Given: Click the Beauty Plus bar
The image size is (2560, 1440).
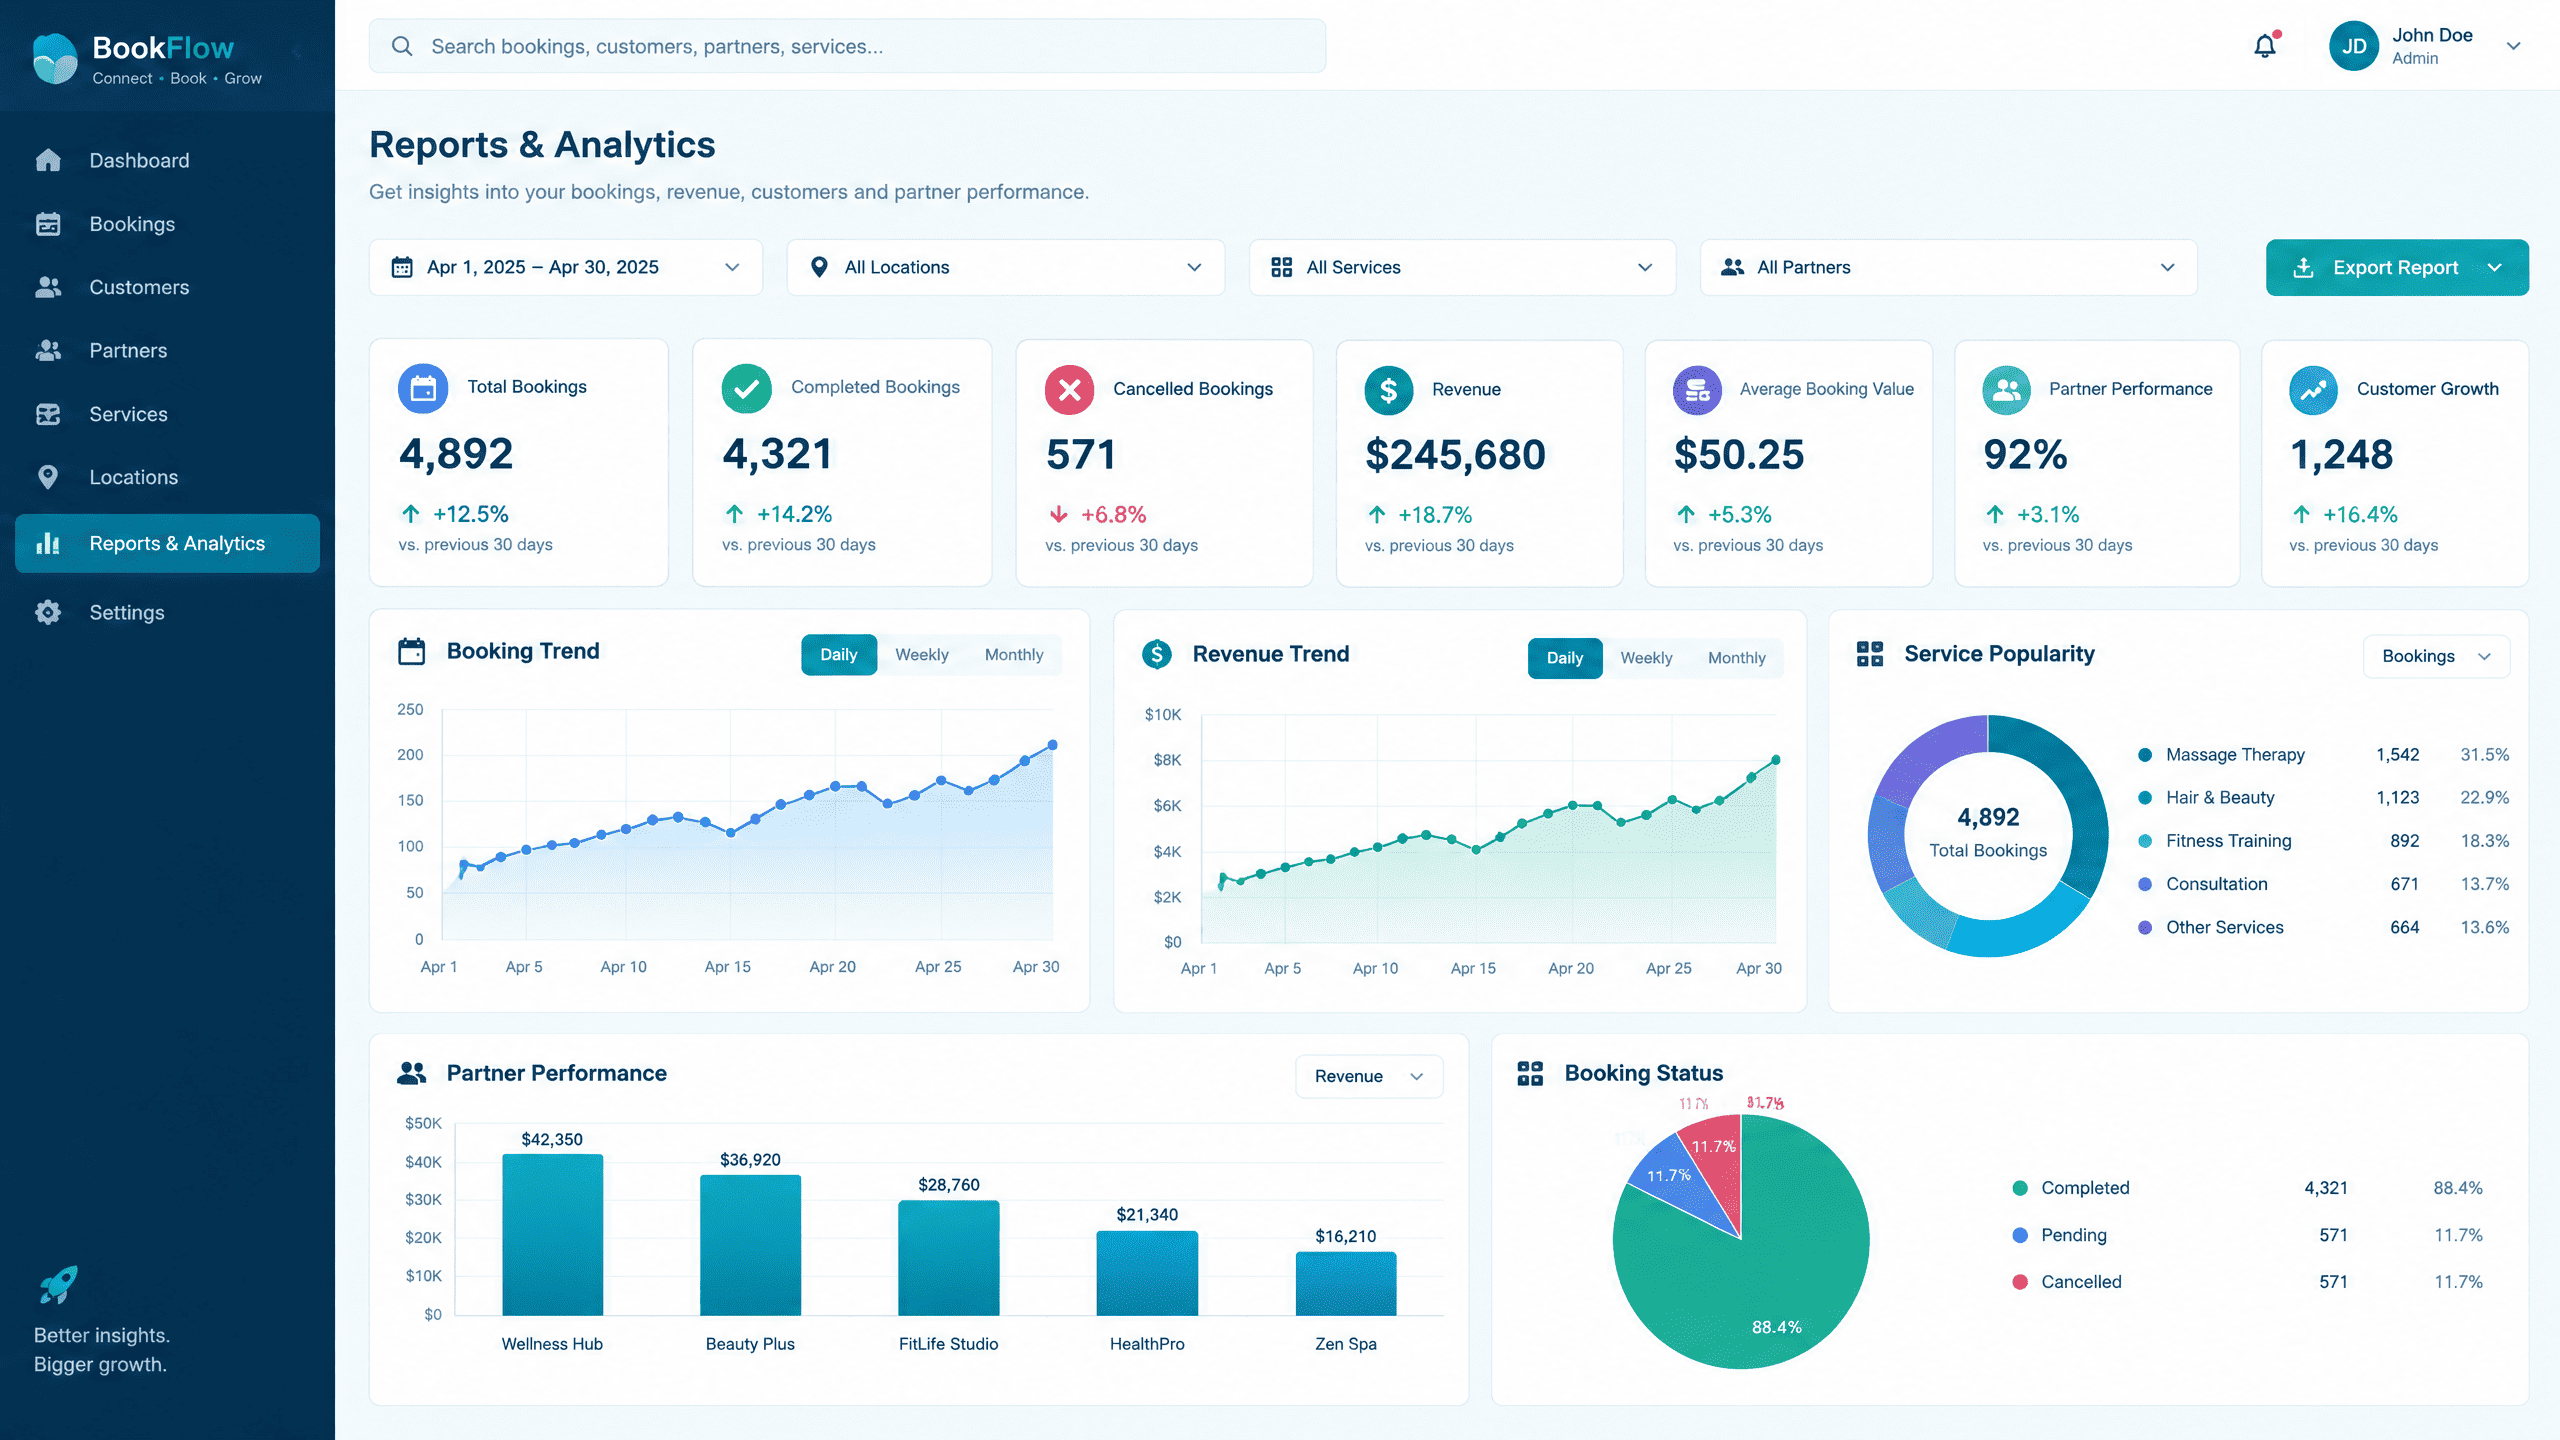Looking at the screenshot, I should tap(750, 1245).
